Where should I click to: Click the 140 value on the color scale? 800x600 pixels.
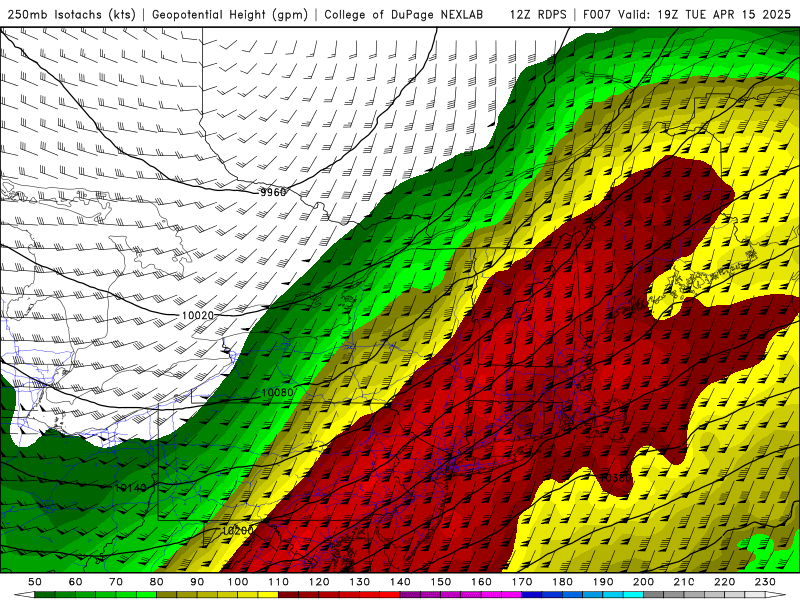pos(400,582)
